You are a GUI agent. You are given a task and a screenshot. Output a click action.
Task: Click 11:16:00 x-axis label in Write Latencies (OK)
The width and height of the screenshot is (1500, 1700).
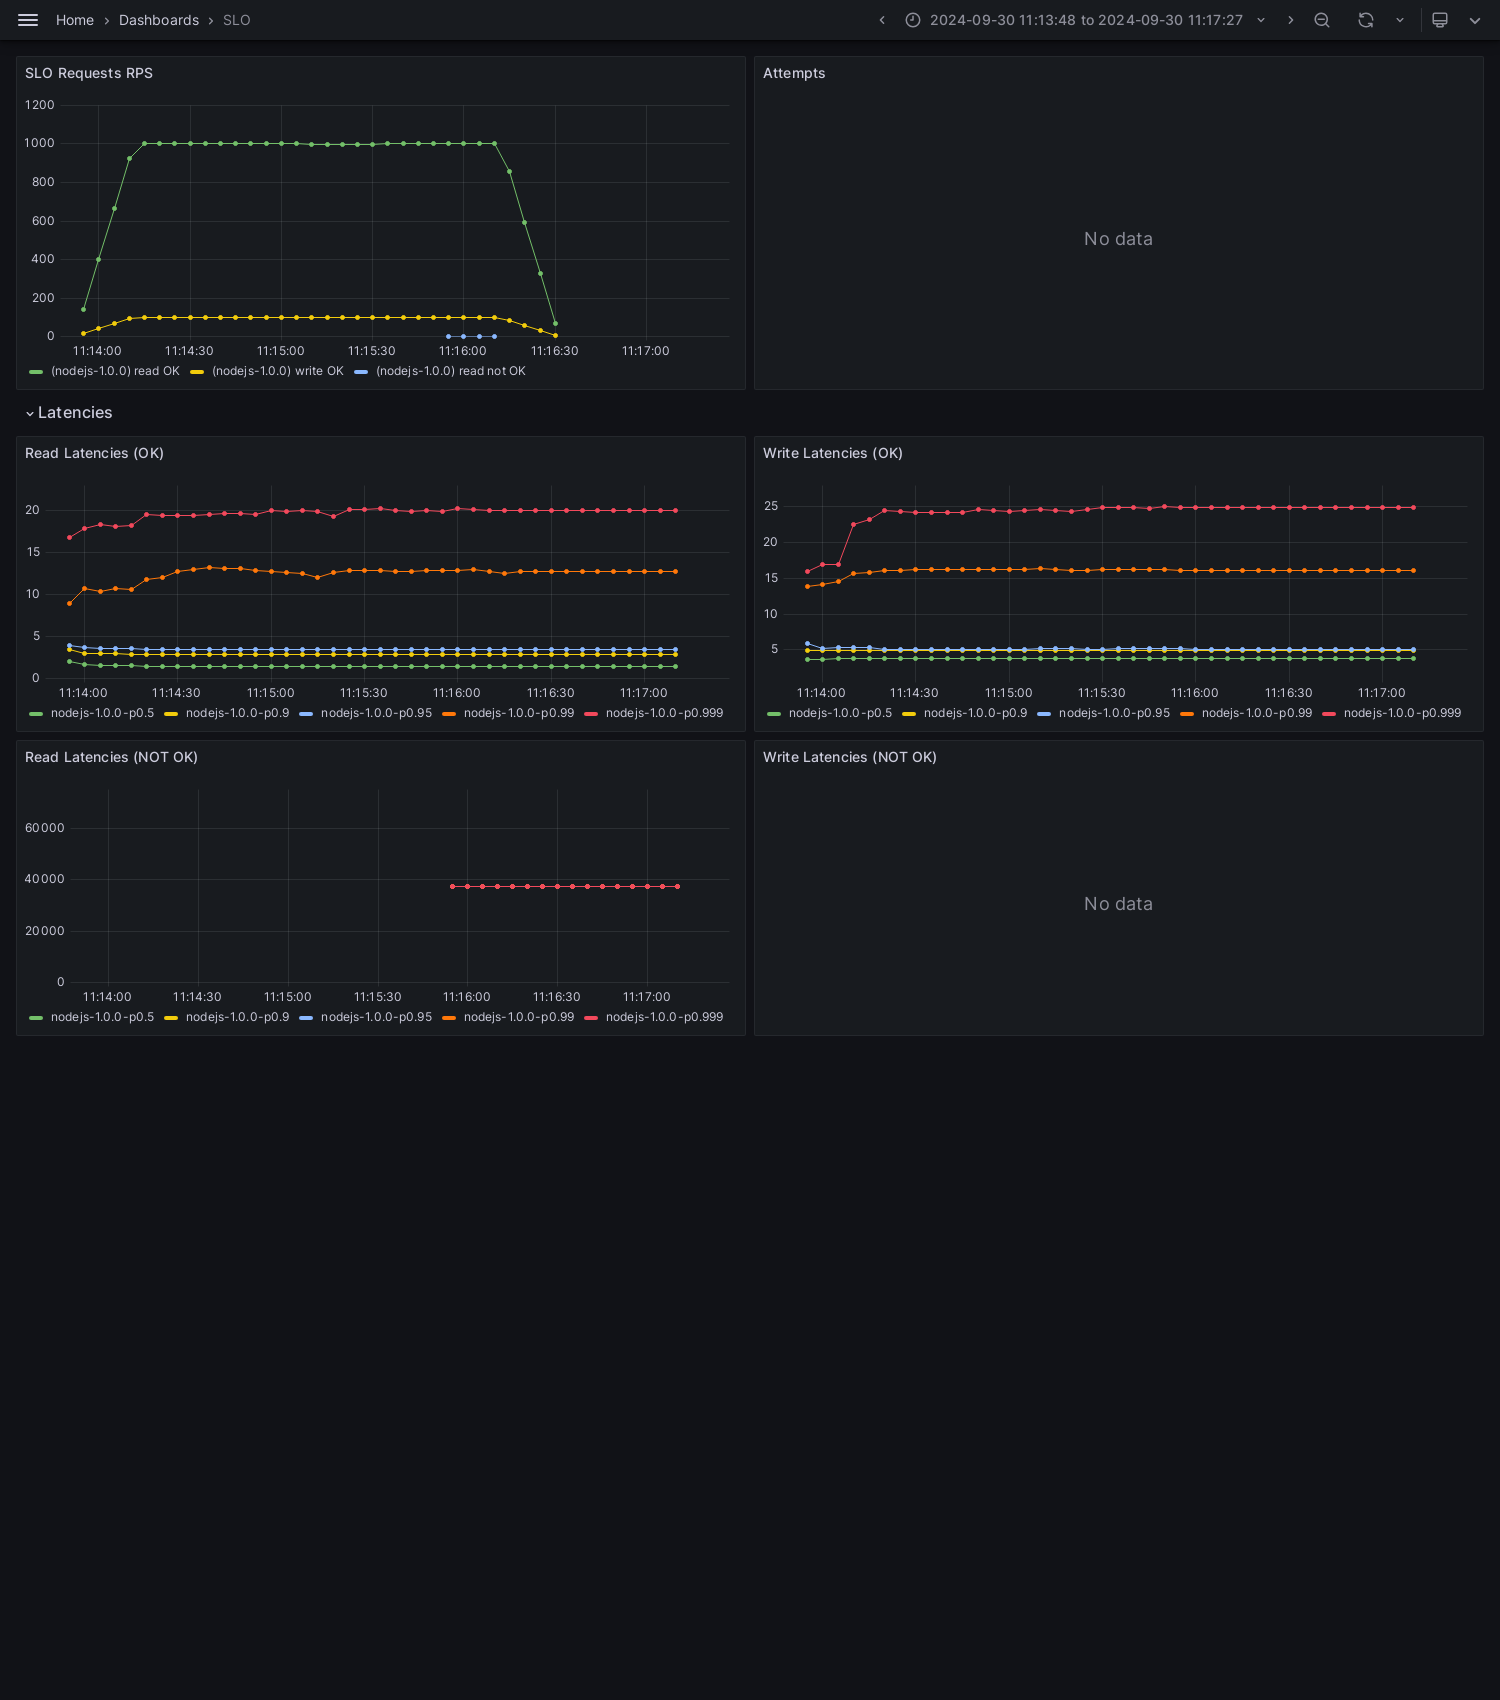pos(1195,693)
